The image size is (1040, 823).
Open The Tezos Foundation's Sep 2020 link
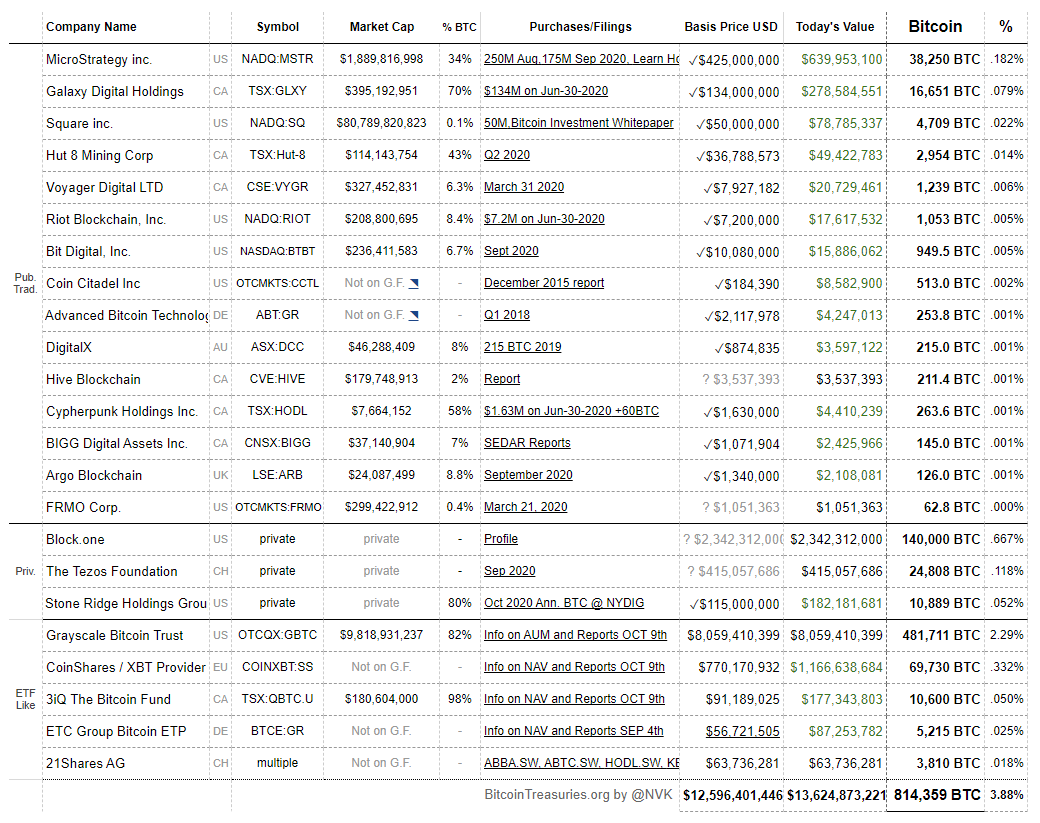(x=509, y=571)
